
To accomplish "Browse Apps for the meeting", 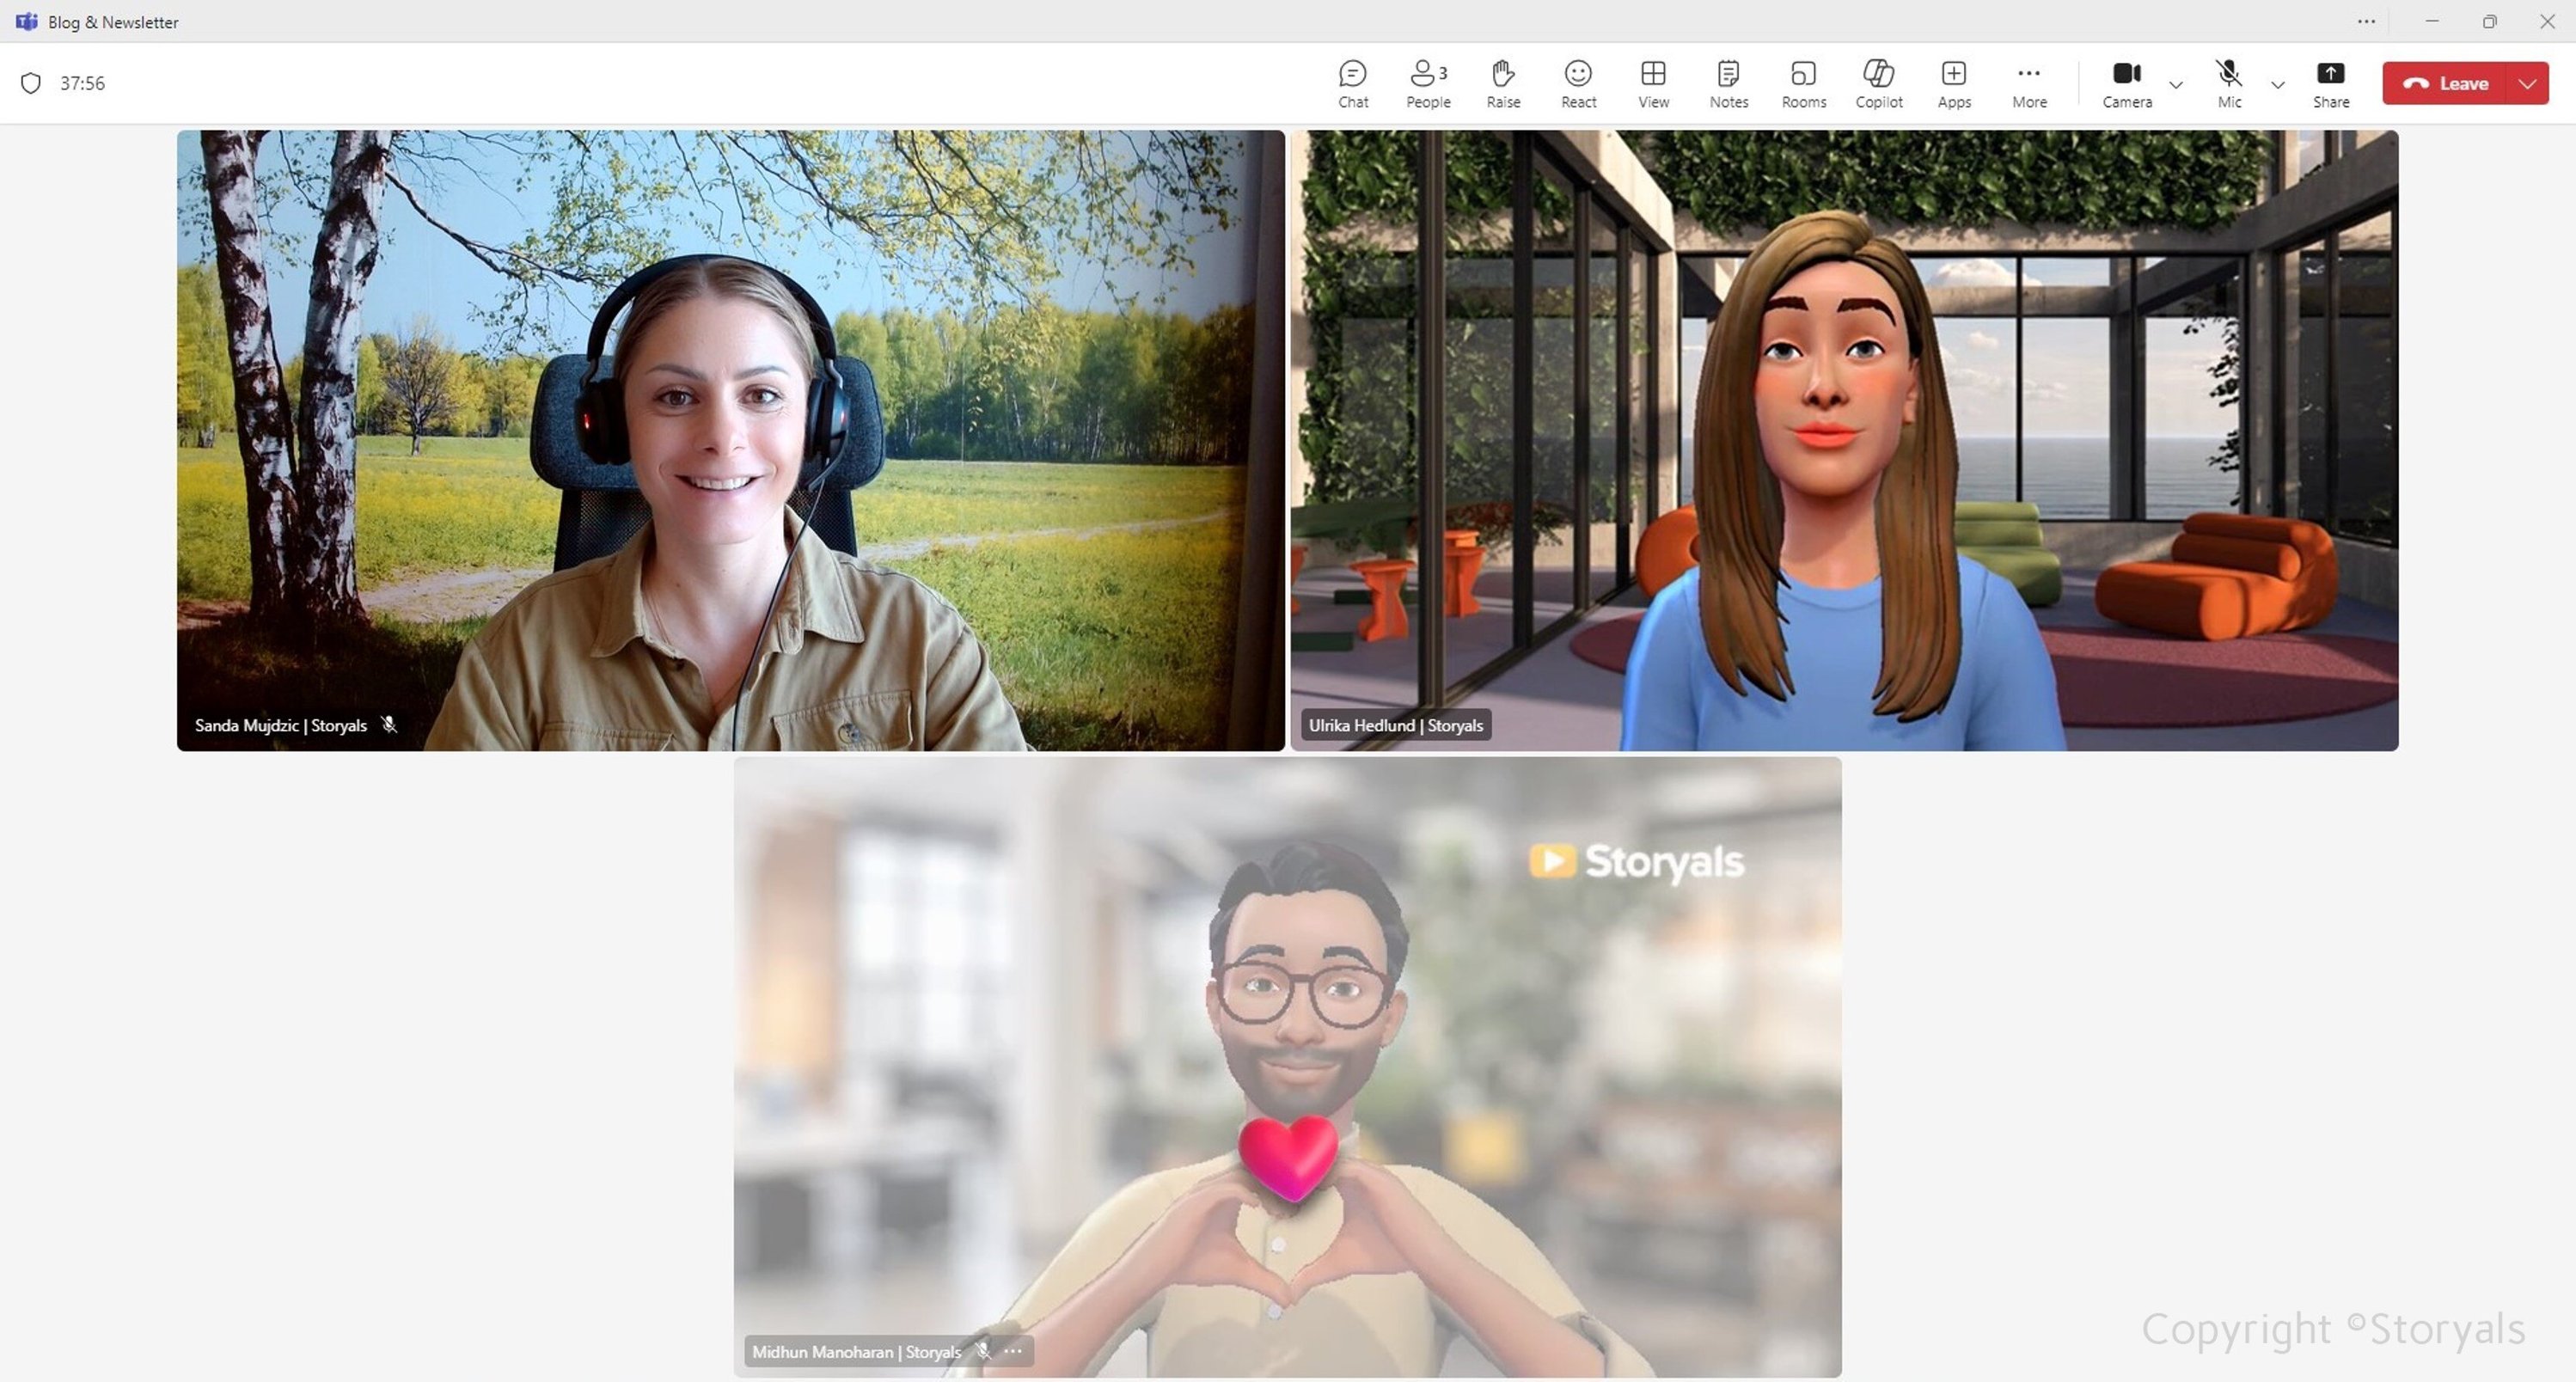I will [x=1953, y=82].
